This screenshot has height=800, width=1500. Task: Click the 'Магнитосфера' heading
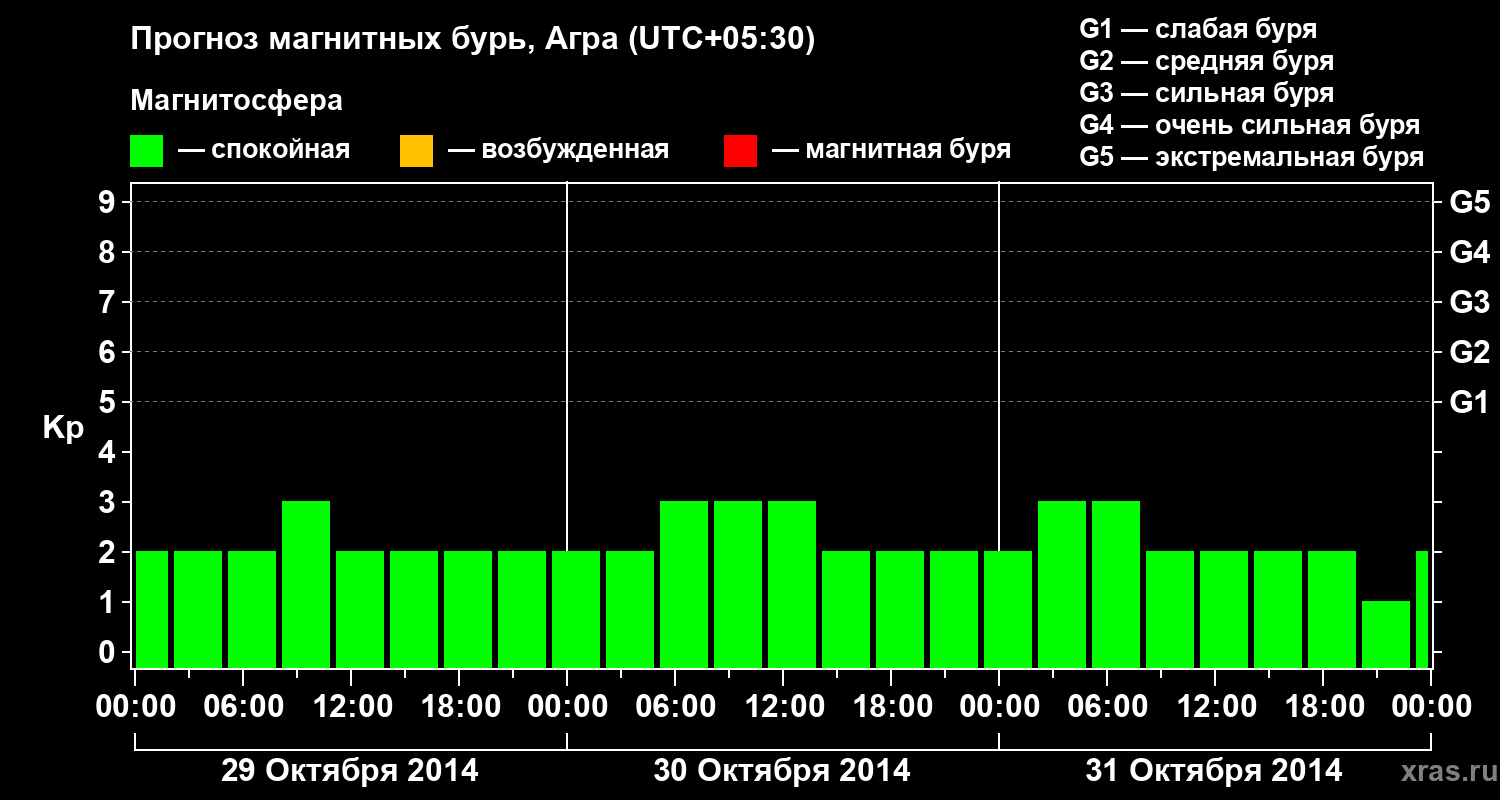coord(236,101)
